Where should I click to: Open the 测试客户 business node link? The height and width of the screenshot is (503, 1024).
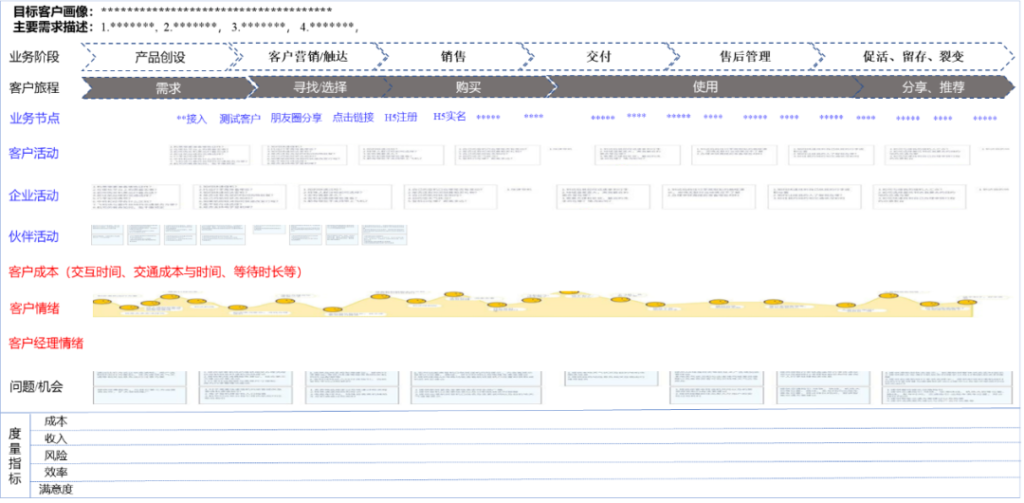coord(240,118)
